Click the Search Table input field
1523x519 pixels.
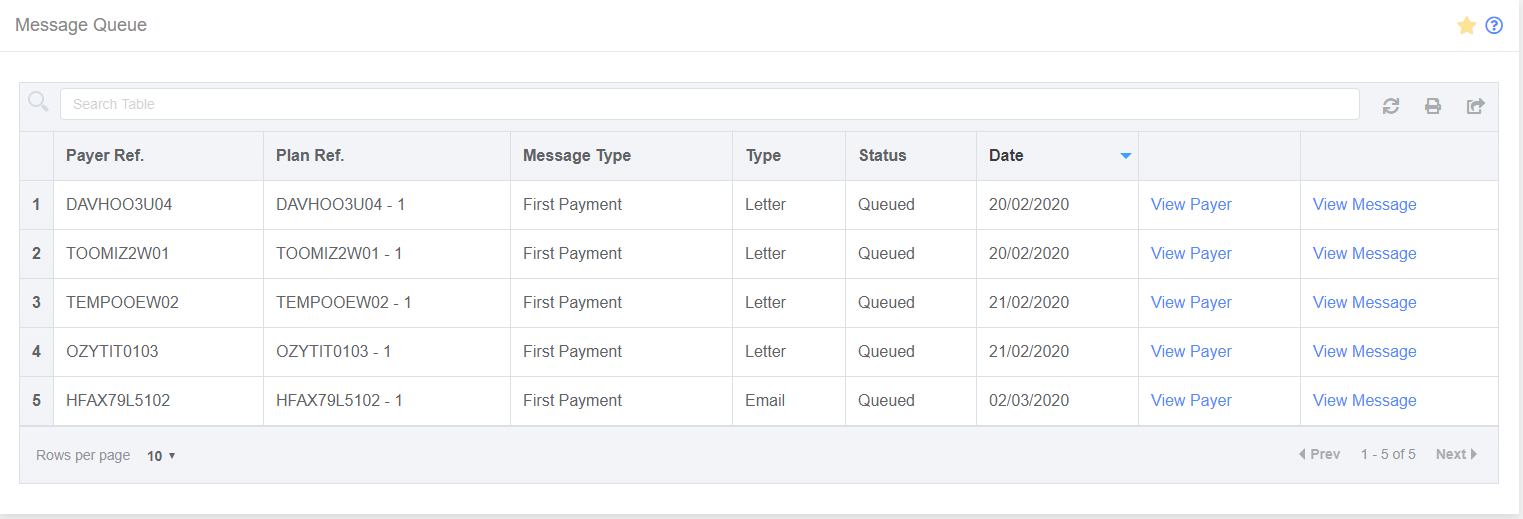point(709,104)
